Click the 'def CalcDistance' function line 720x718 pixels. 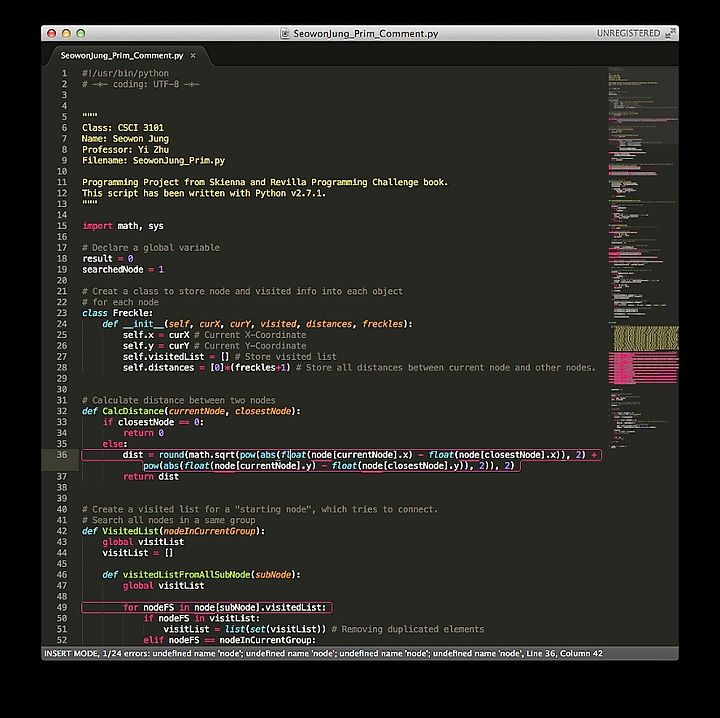click(x=191, y=411)
